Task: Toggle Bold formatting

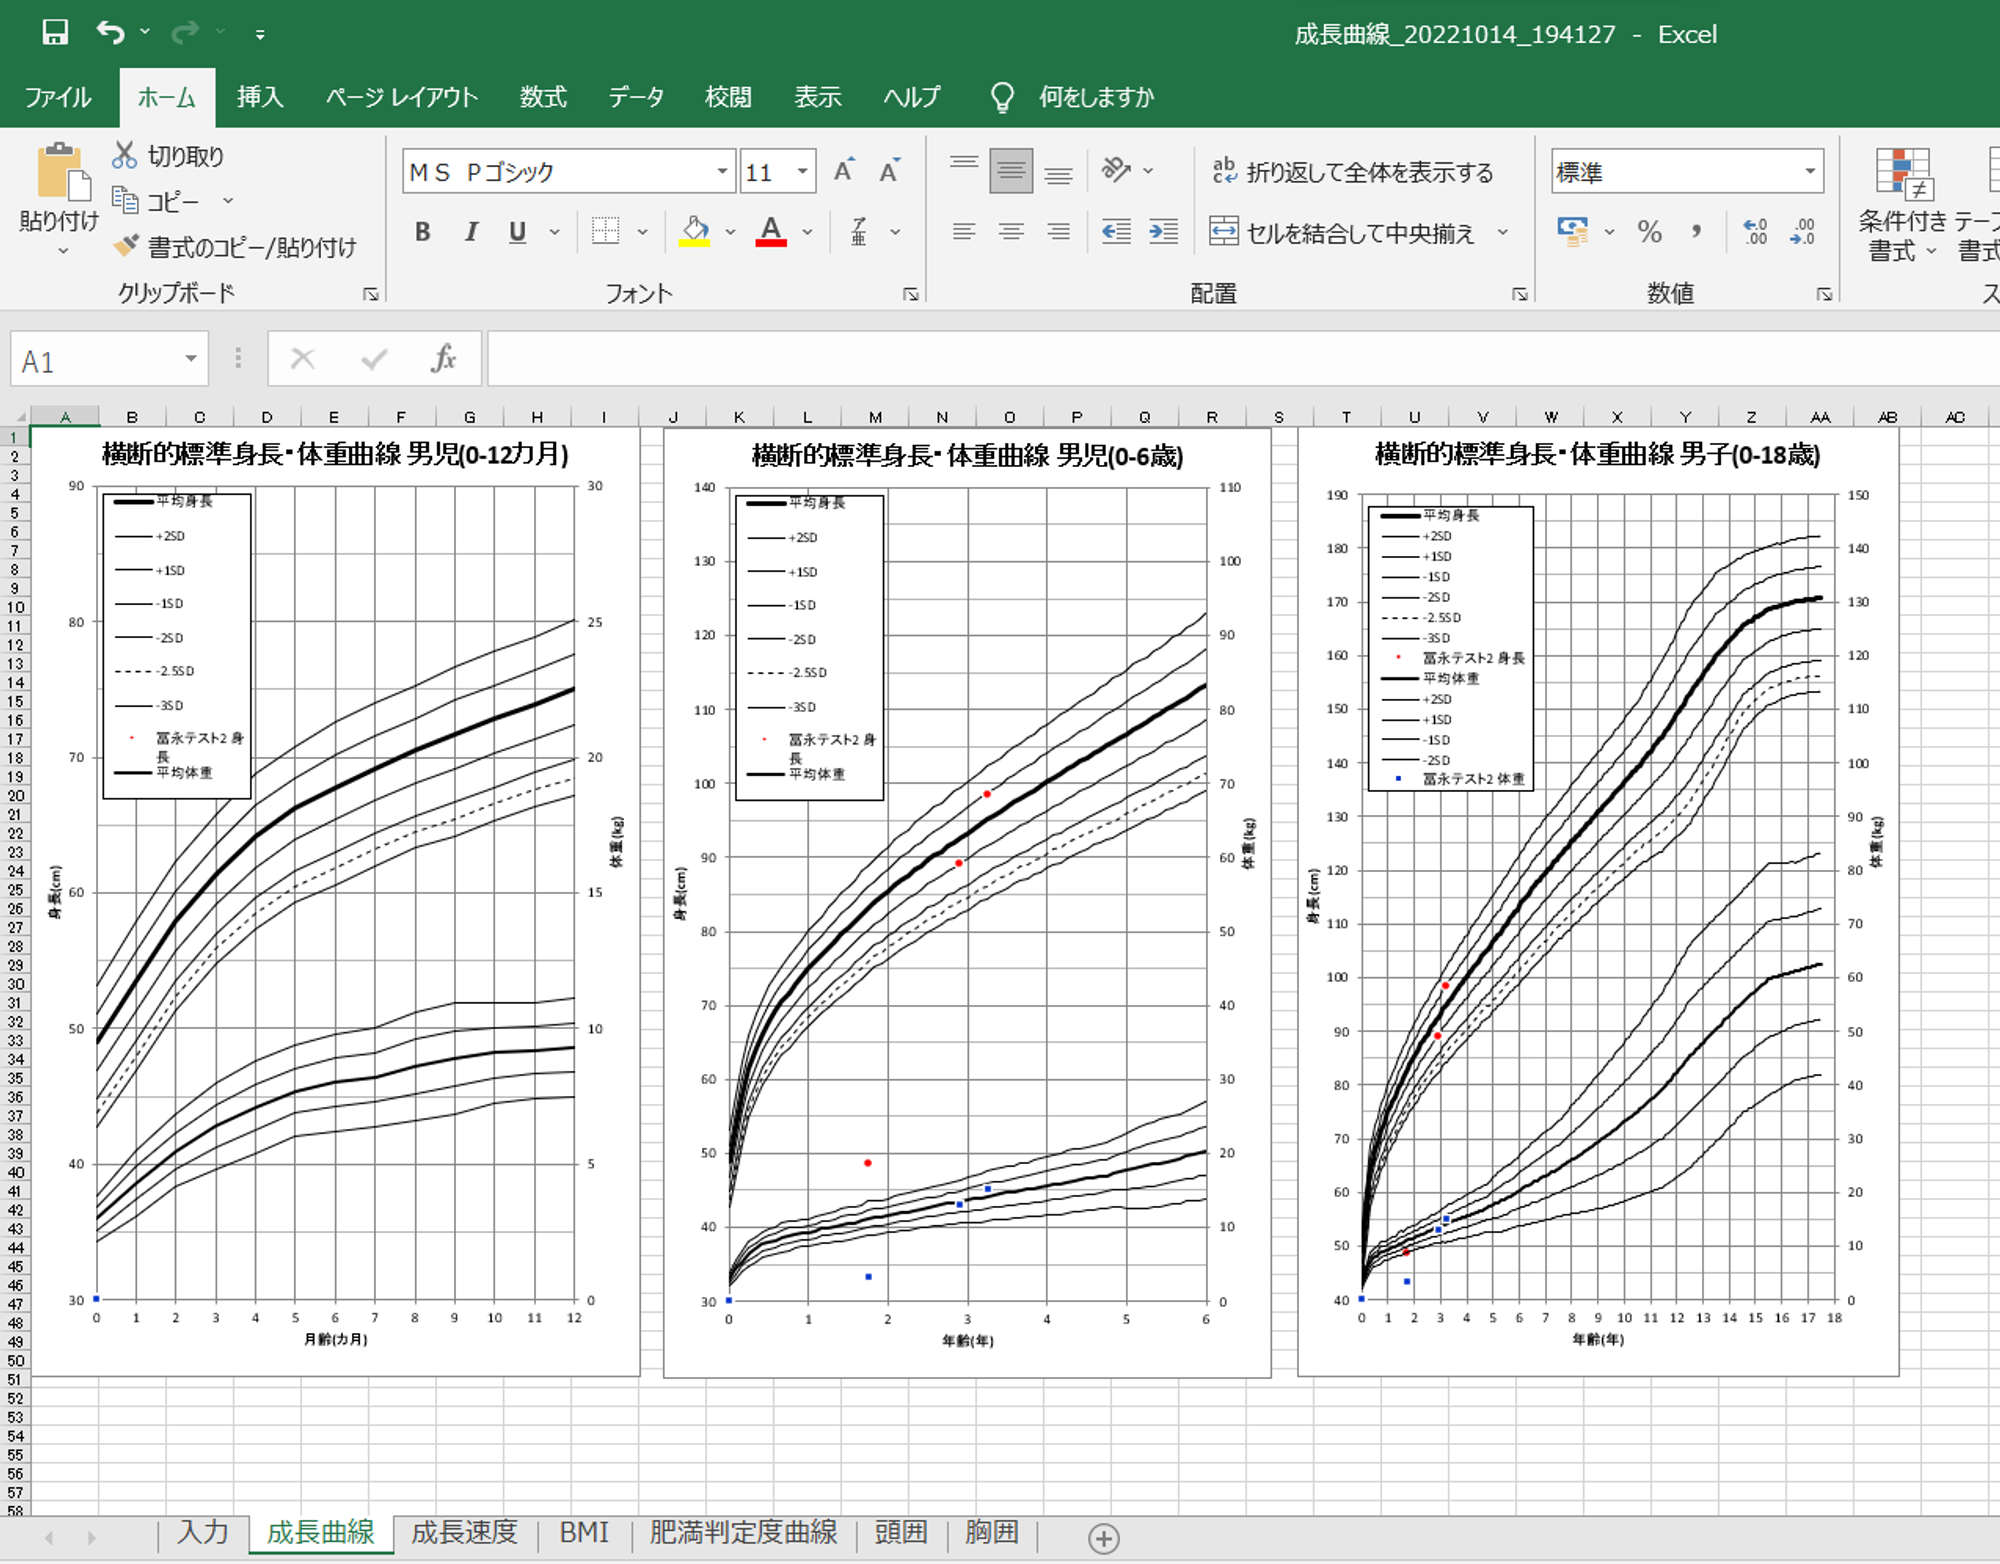Action: [423, 232]
